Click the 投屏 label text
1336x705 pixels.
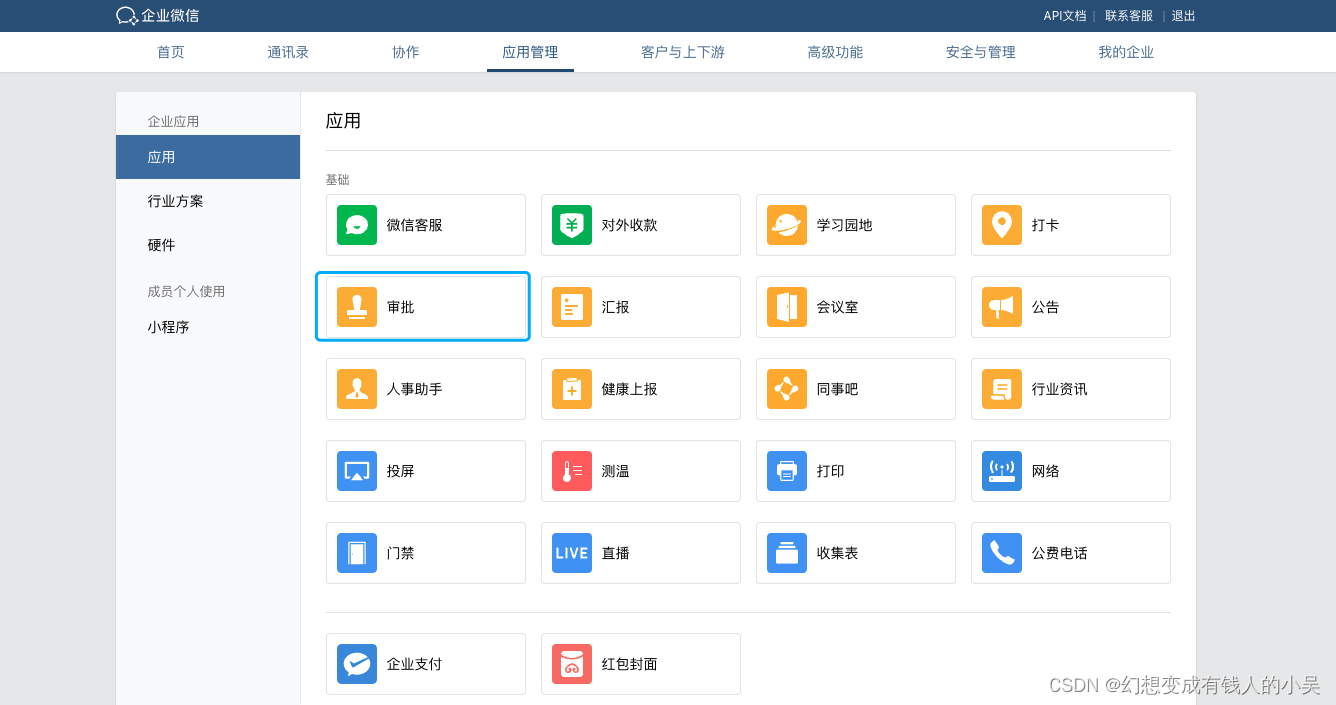coord(401,471)
